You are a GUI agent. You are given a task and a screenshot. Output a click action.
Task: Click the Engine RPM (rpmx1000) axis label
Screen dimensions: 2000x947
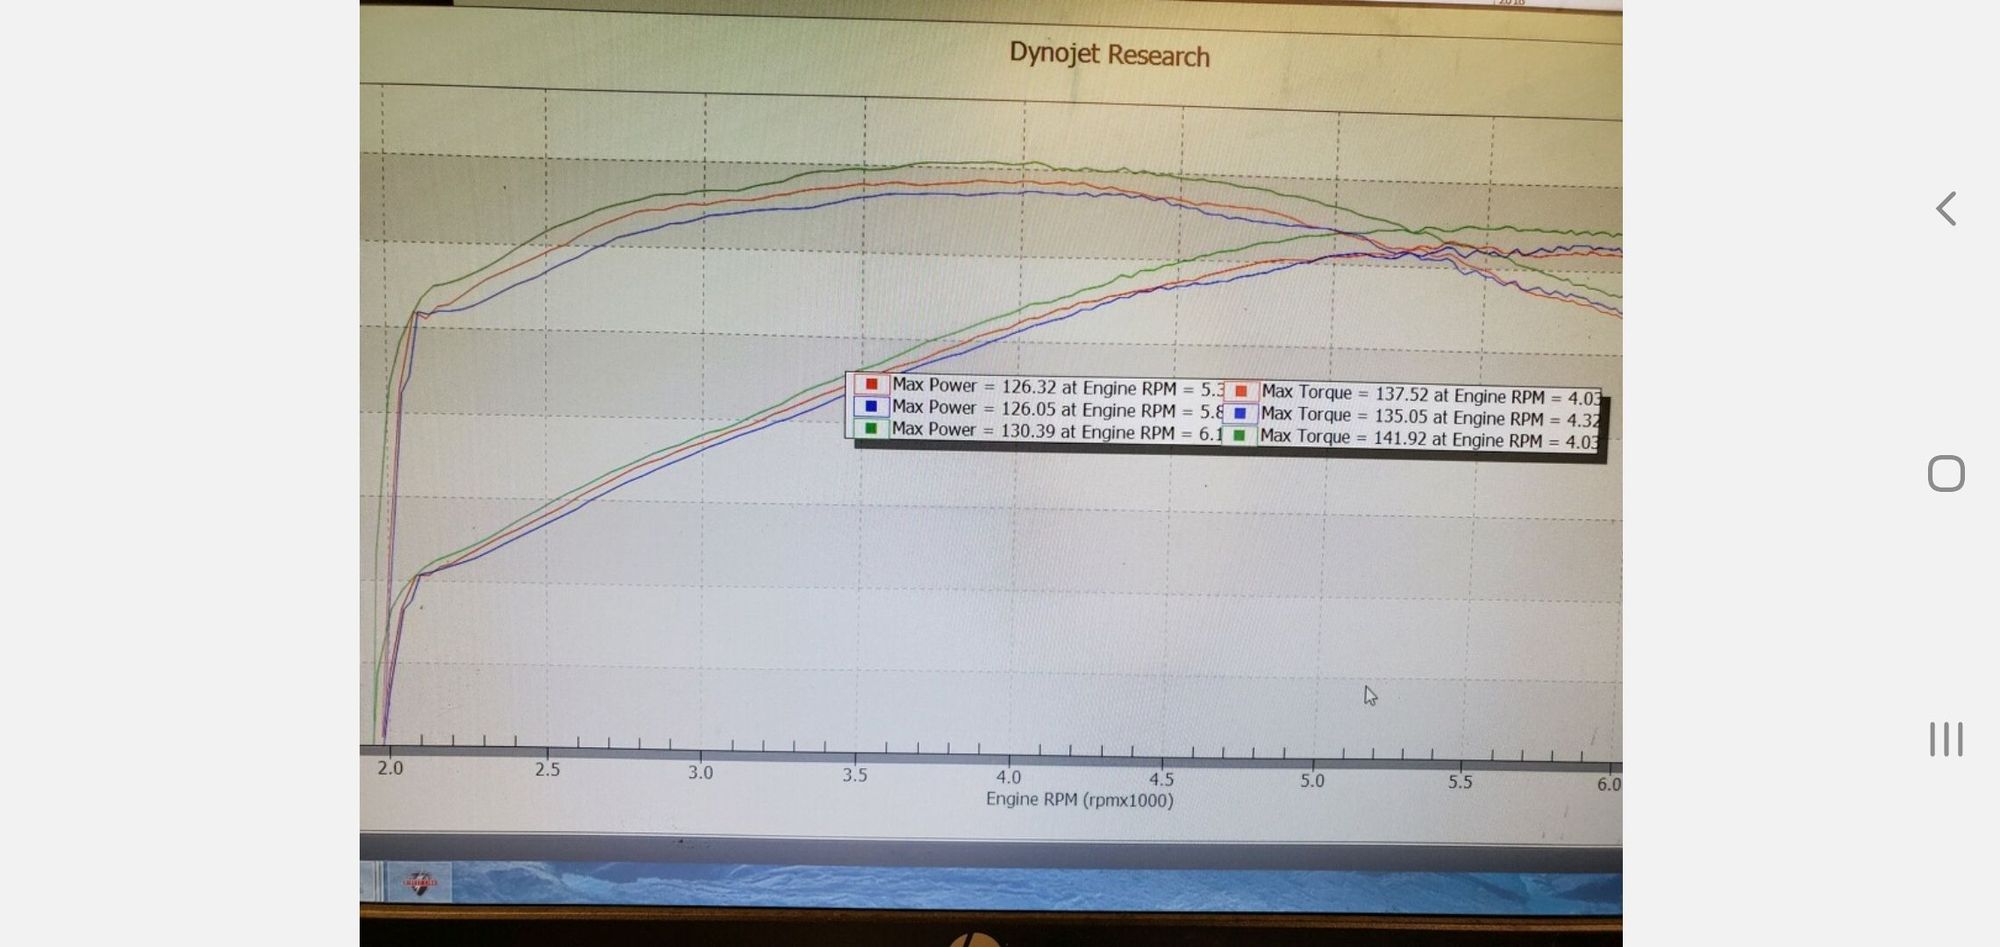(x=1079, y=800)
